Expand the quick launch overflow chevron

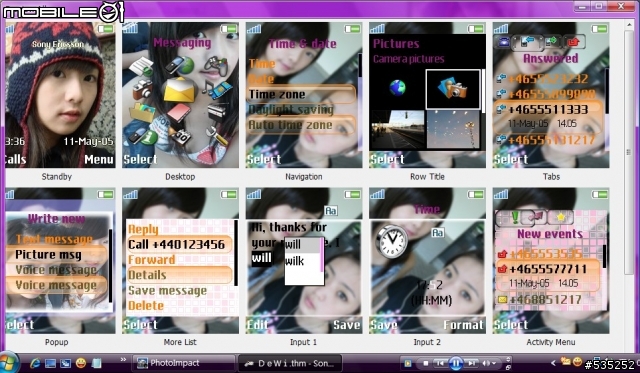click(123, 360)
